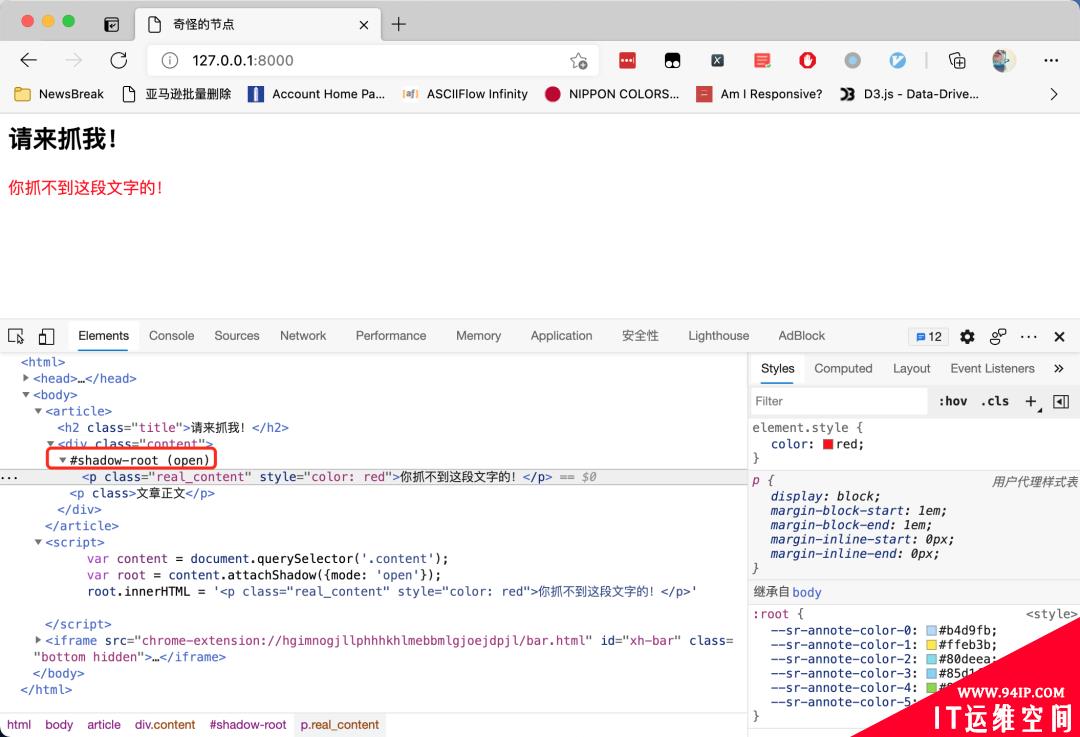
Task: Open the red note extension icon
Action: click(762, 61)
